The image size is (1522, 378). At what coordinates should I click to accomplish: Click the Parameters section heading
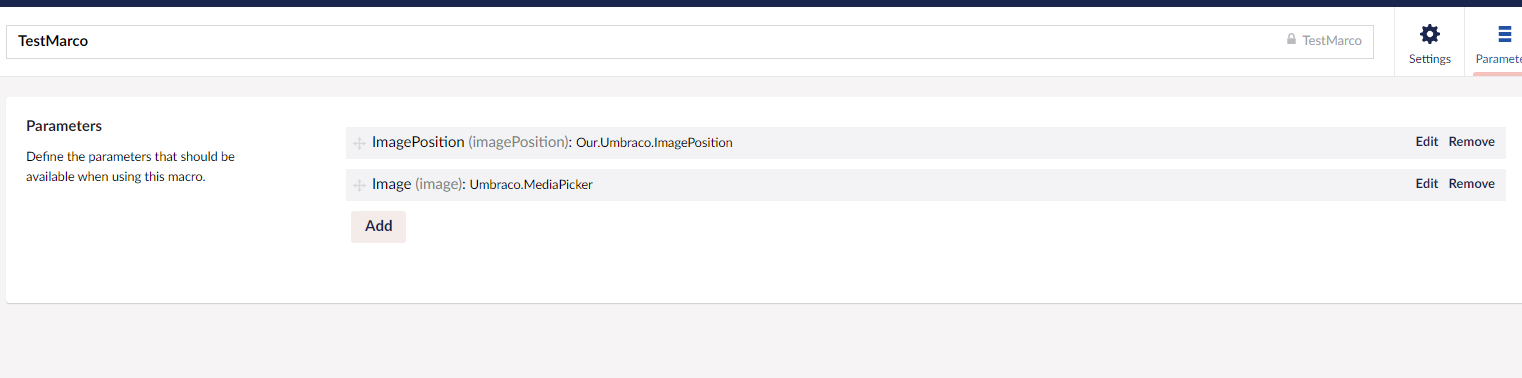(x=64, y=126)
